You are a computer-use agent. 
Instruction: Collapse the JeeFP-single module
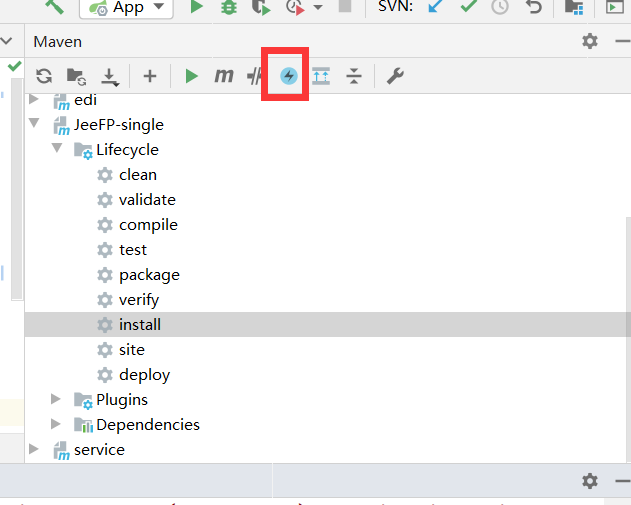tap(34, 123)
